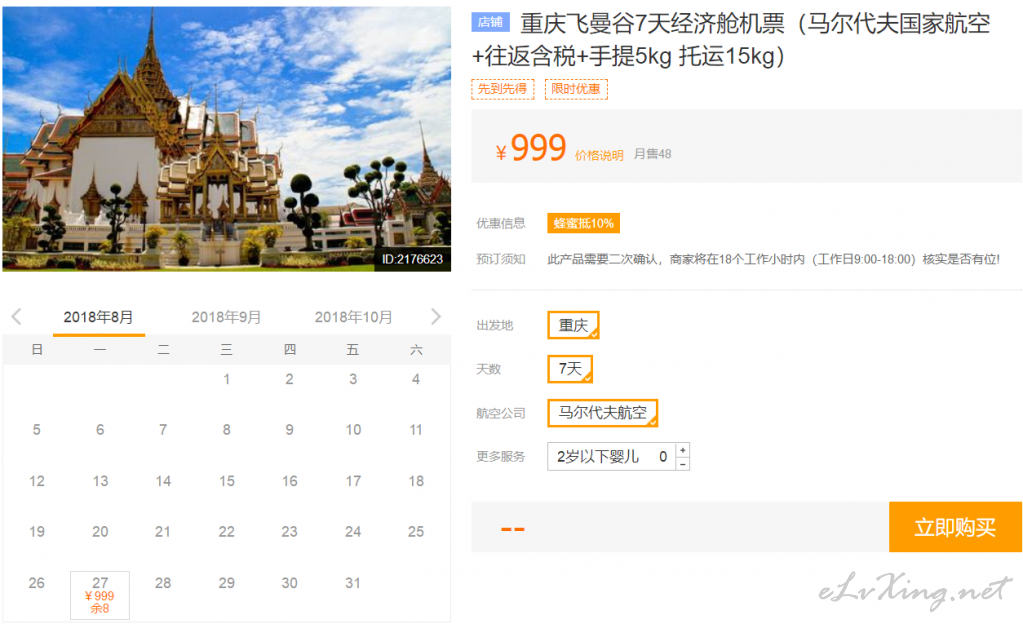The image size is (1023, 624).
Task: Select airline 马尔代夫航空
Action: [x=602, y=413]
